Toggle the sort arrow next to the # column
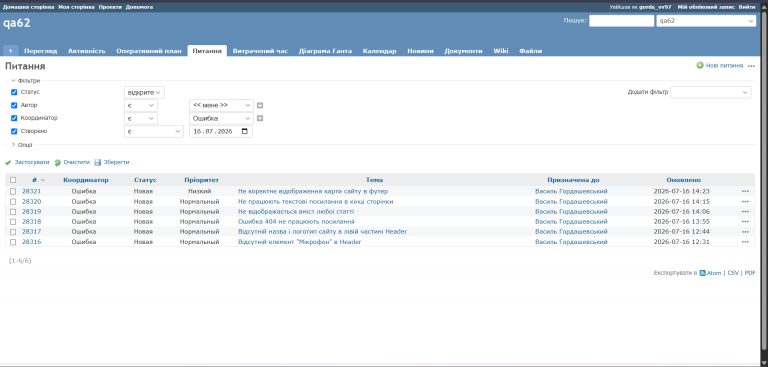 coord(43,180)
